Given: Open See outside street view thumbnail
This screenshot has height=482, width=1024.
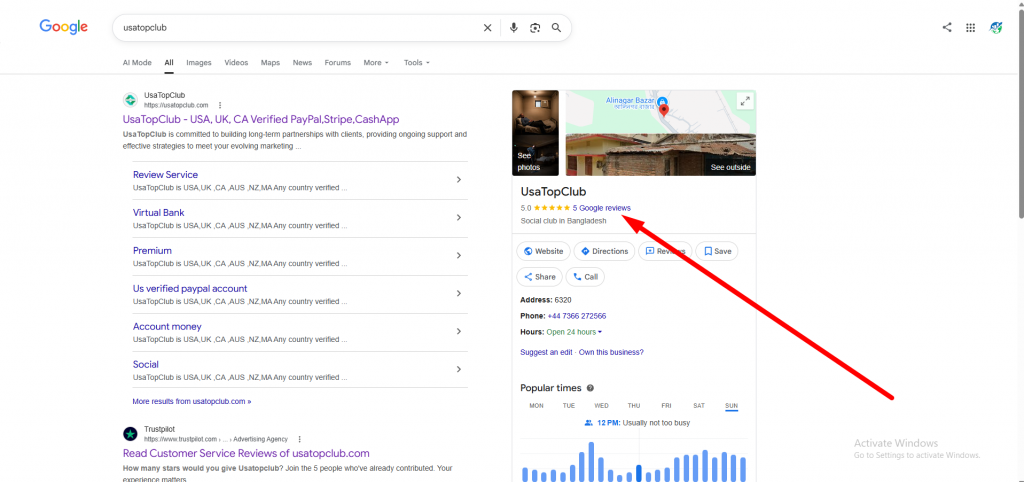Looking at the screenshot, I should pyautogui.click(x=661, y=155).
